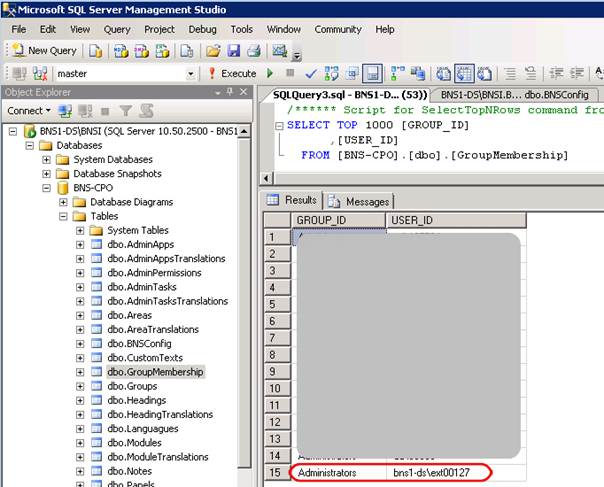Collapse the SELECT statement outline in editor

[279, 126]
